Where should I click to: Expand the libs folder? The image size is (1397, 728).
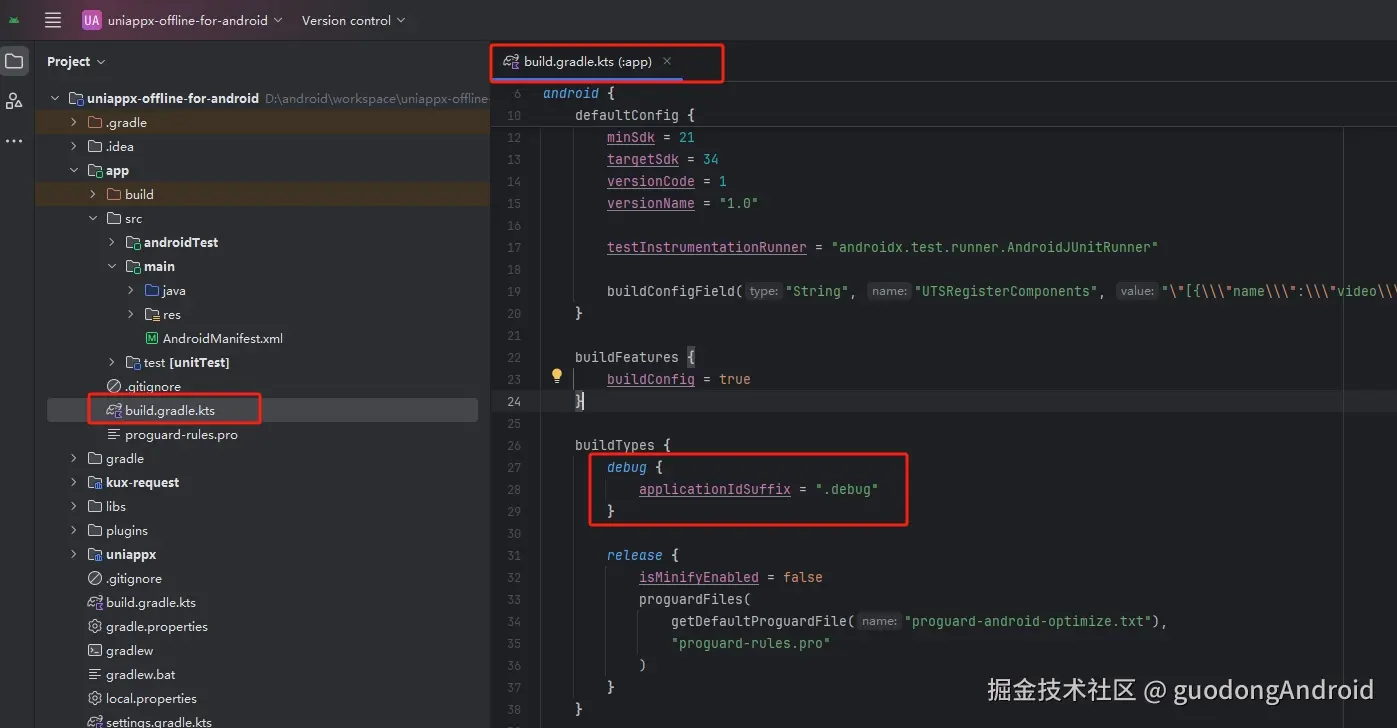(x=73, y=506)
